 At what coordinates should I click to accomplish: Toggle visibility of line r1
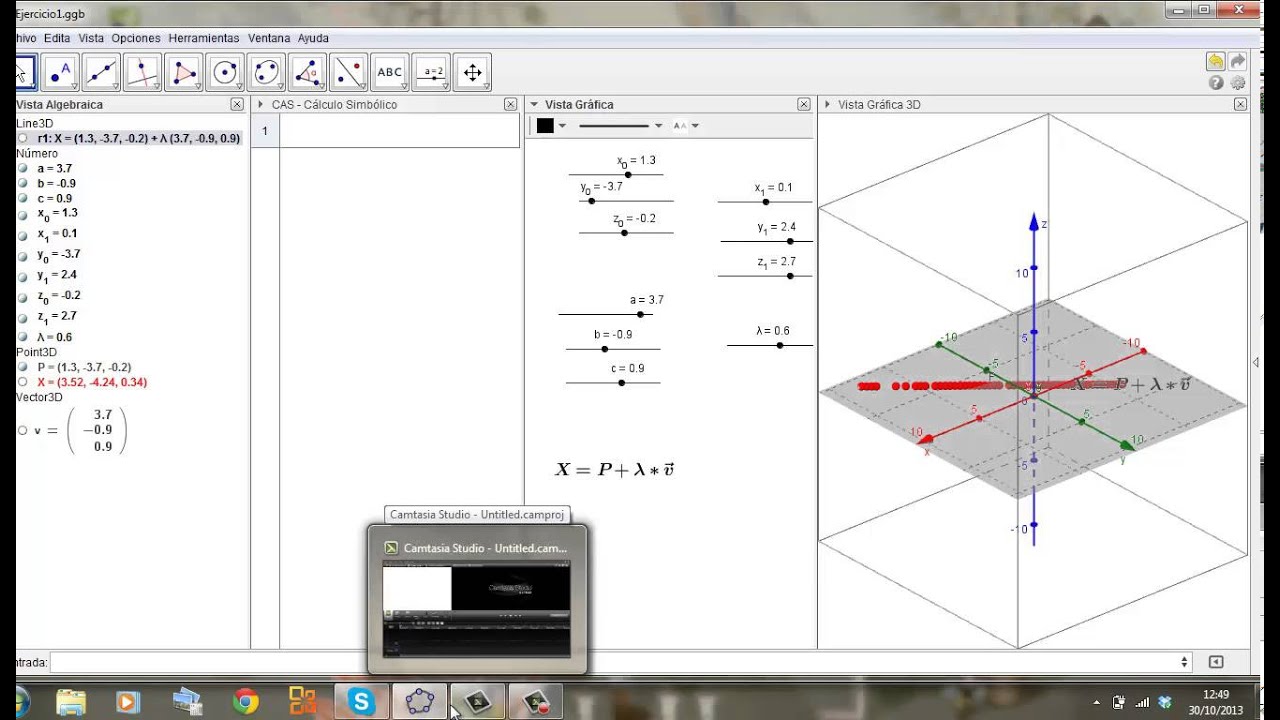pos(22,138)
